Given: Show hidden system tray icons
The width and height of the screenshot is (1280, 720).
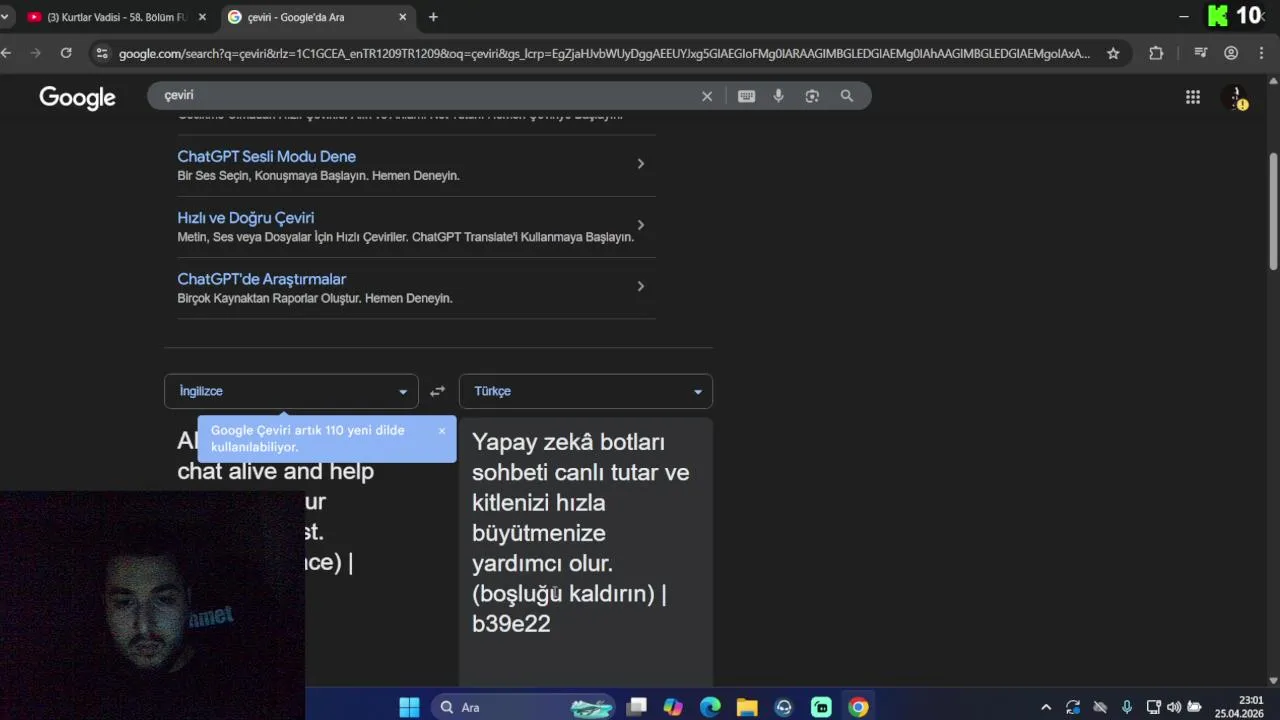Looking at the screenshot, I should 1046,707.
